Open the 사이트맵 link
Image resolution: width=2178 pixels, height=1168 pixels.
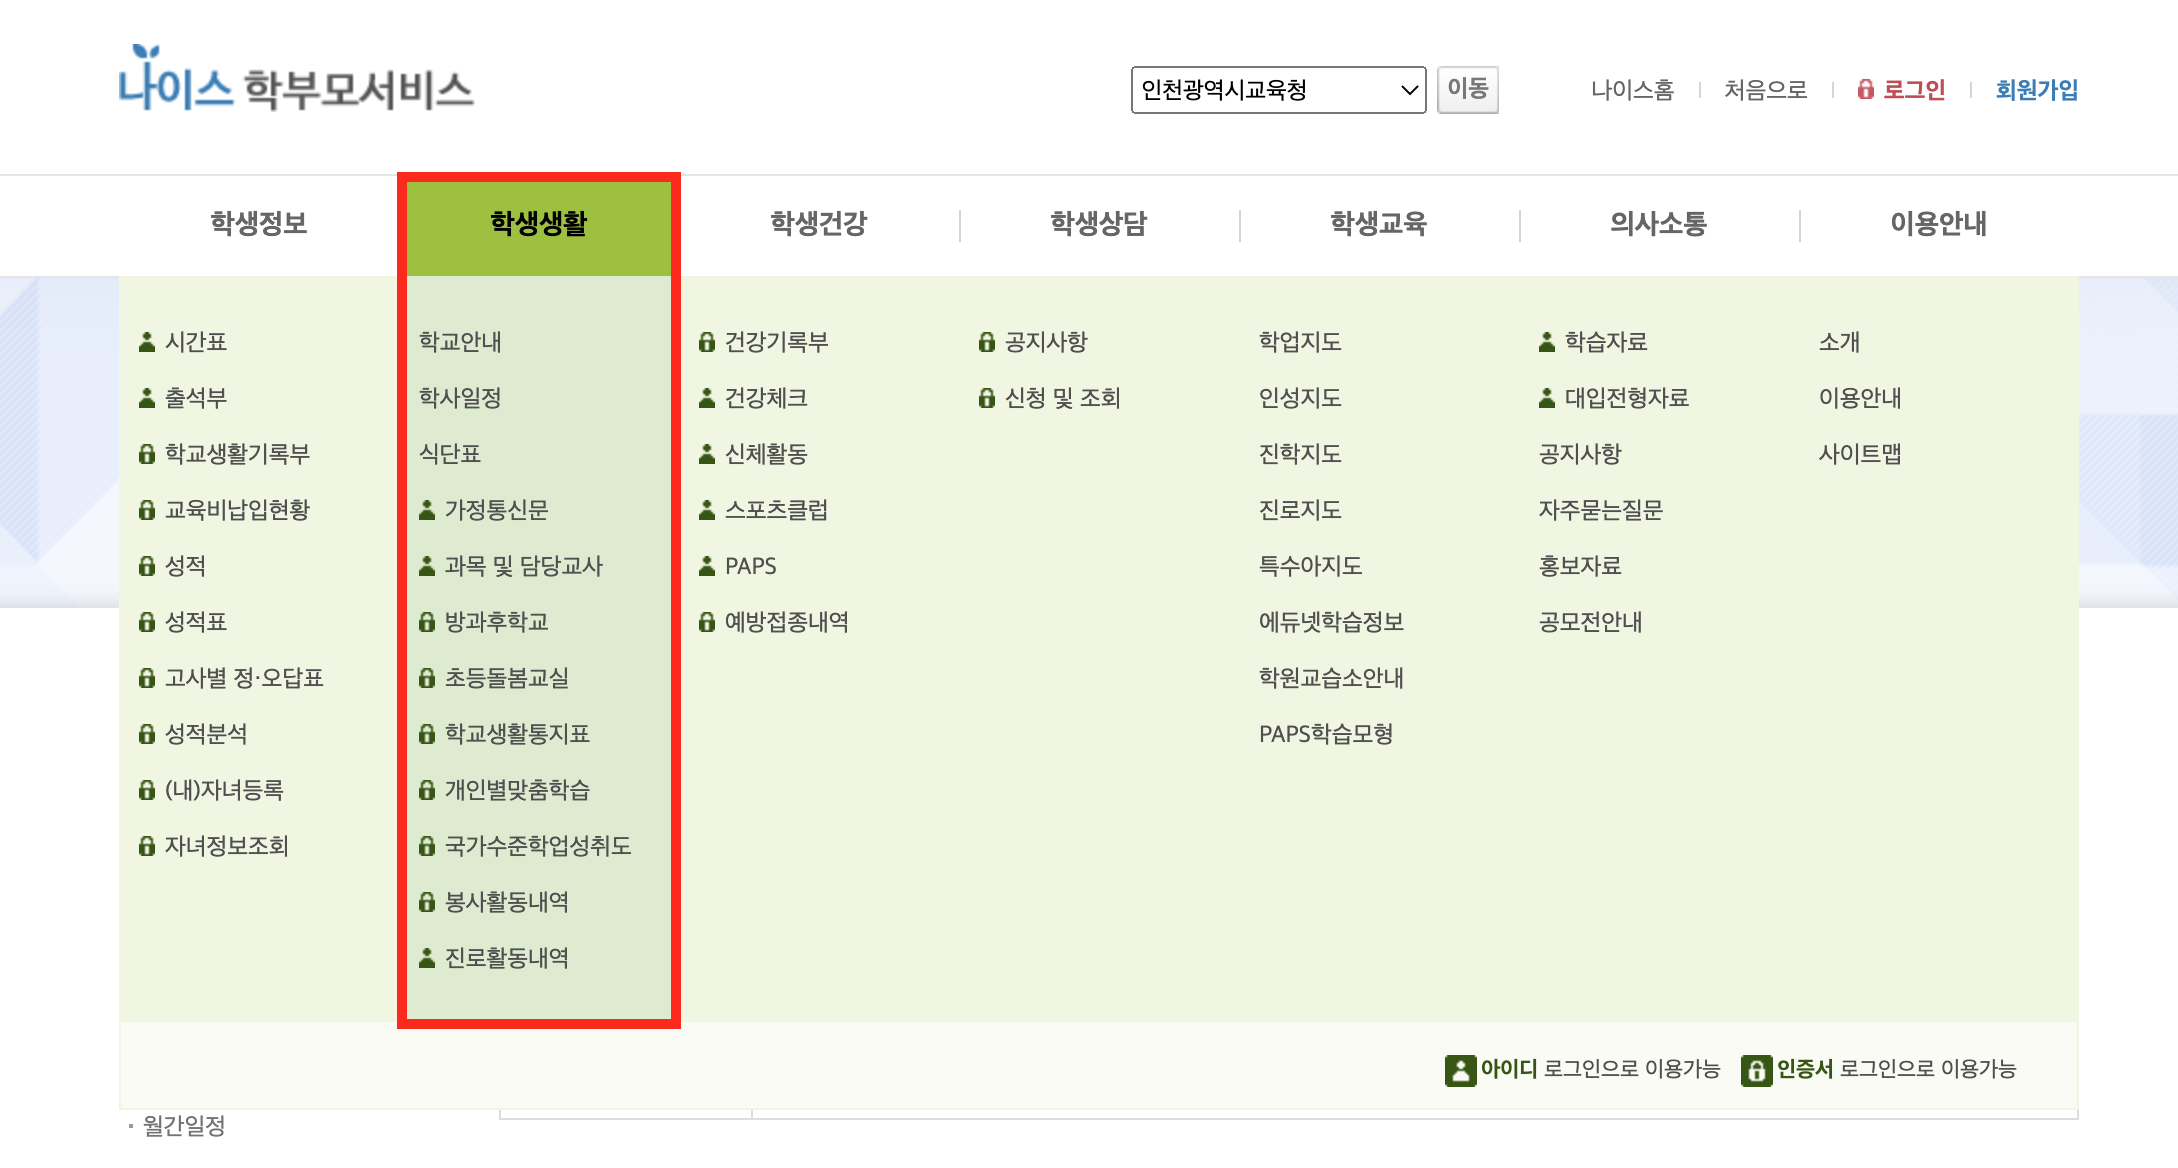click(1860, 454)
